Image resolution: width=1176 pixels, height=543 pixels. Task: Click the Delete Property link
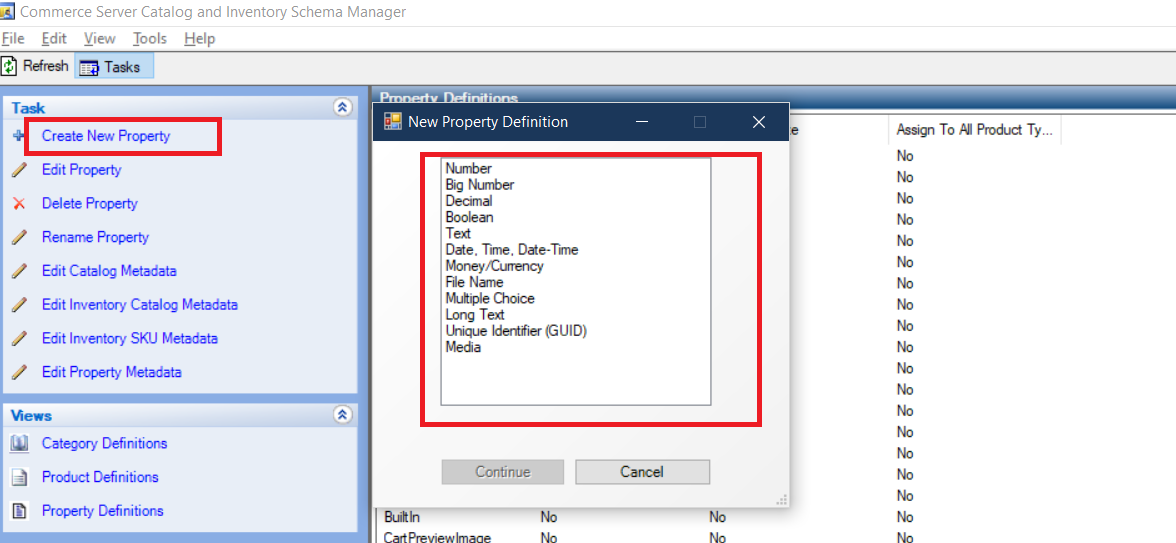(89, 203)
